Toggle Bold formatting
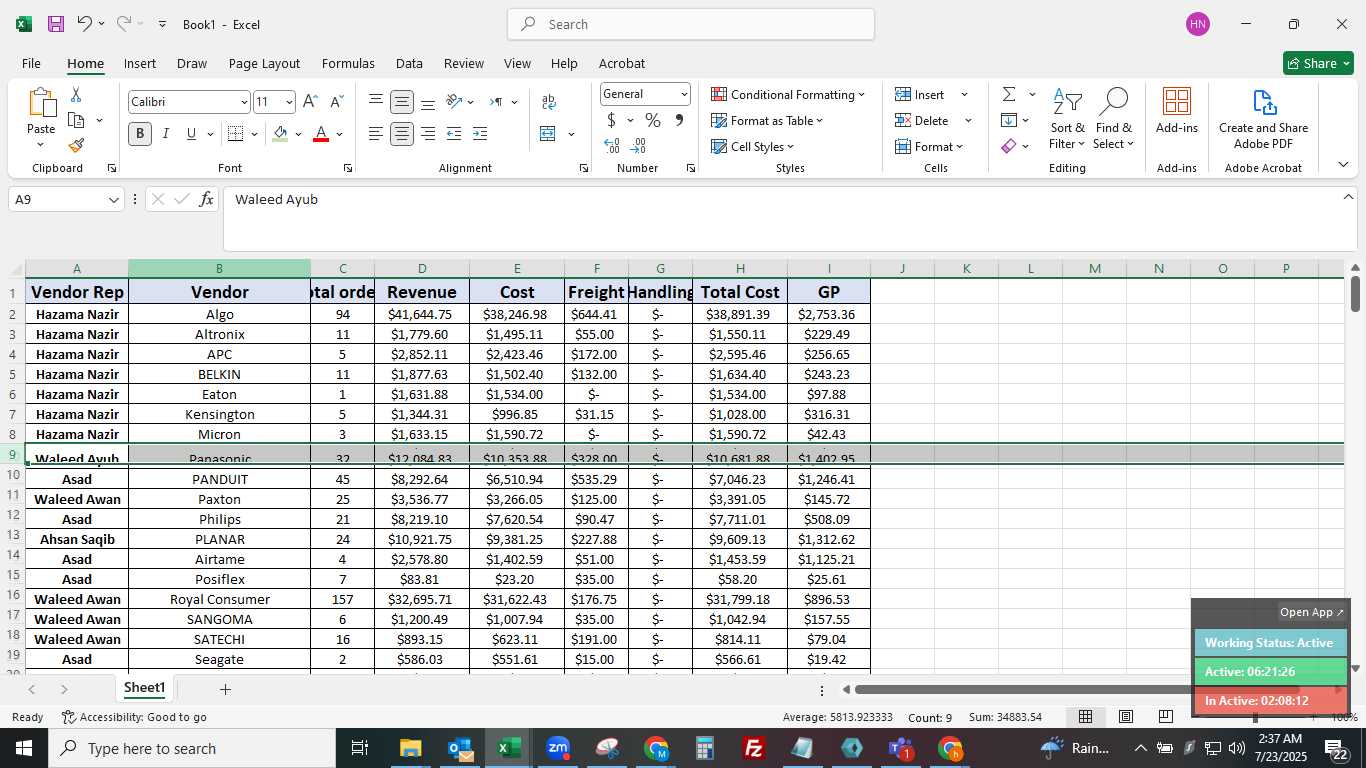The width and height of the screenshot is (1366, 768). point(139,134)
